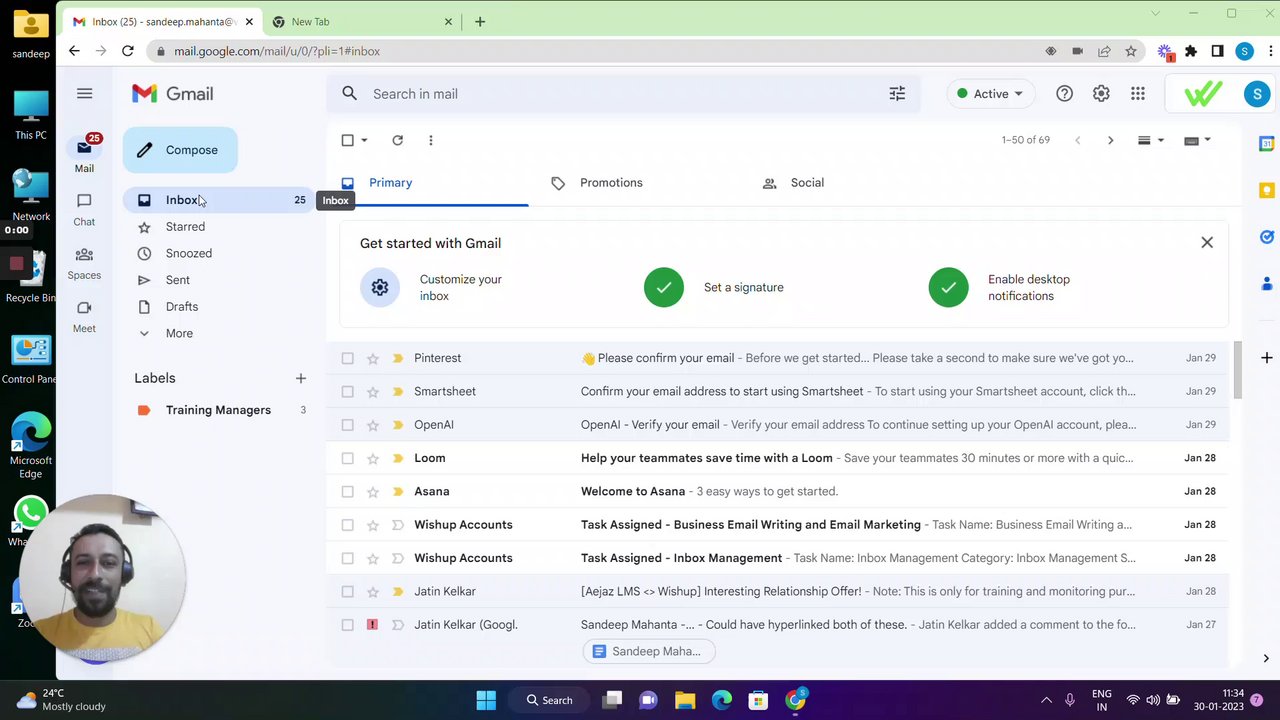Open the Windows Start menu
The width and height of the screenshot is (1280, 720).
point(486,700)
